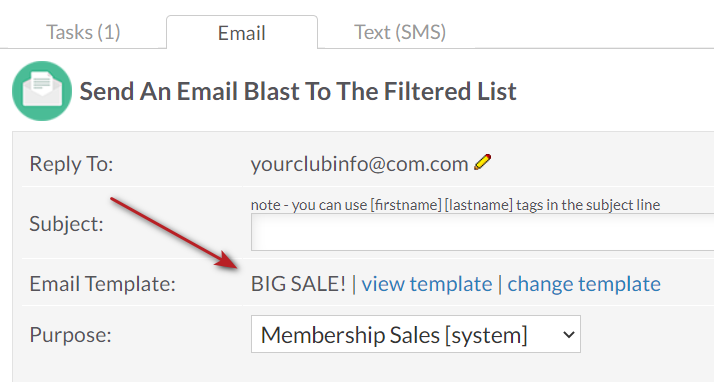Click the BIG SALE! template name
This screenshot has height=382, width=714.
tap(298, 284)
